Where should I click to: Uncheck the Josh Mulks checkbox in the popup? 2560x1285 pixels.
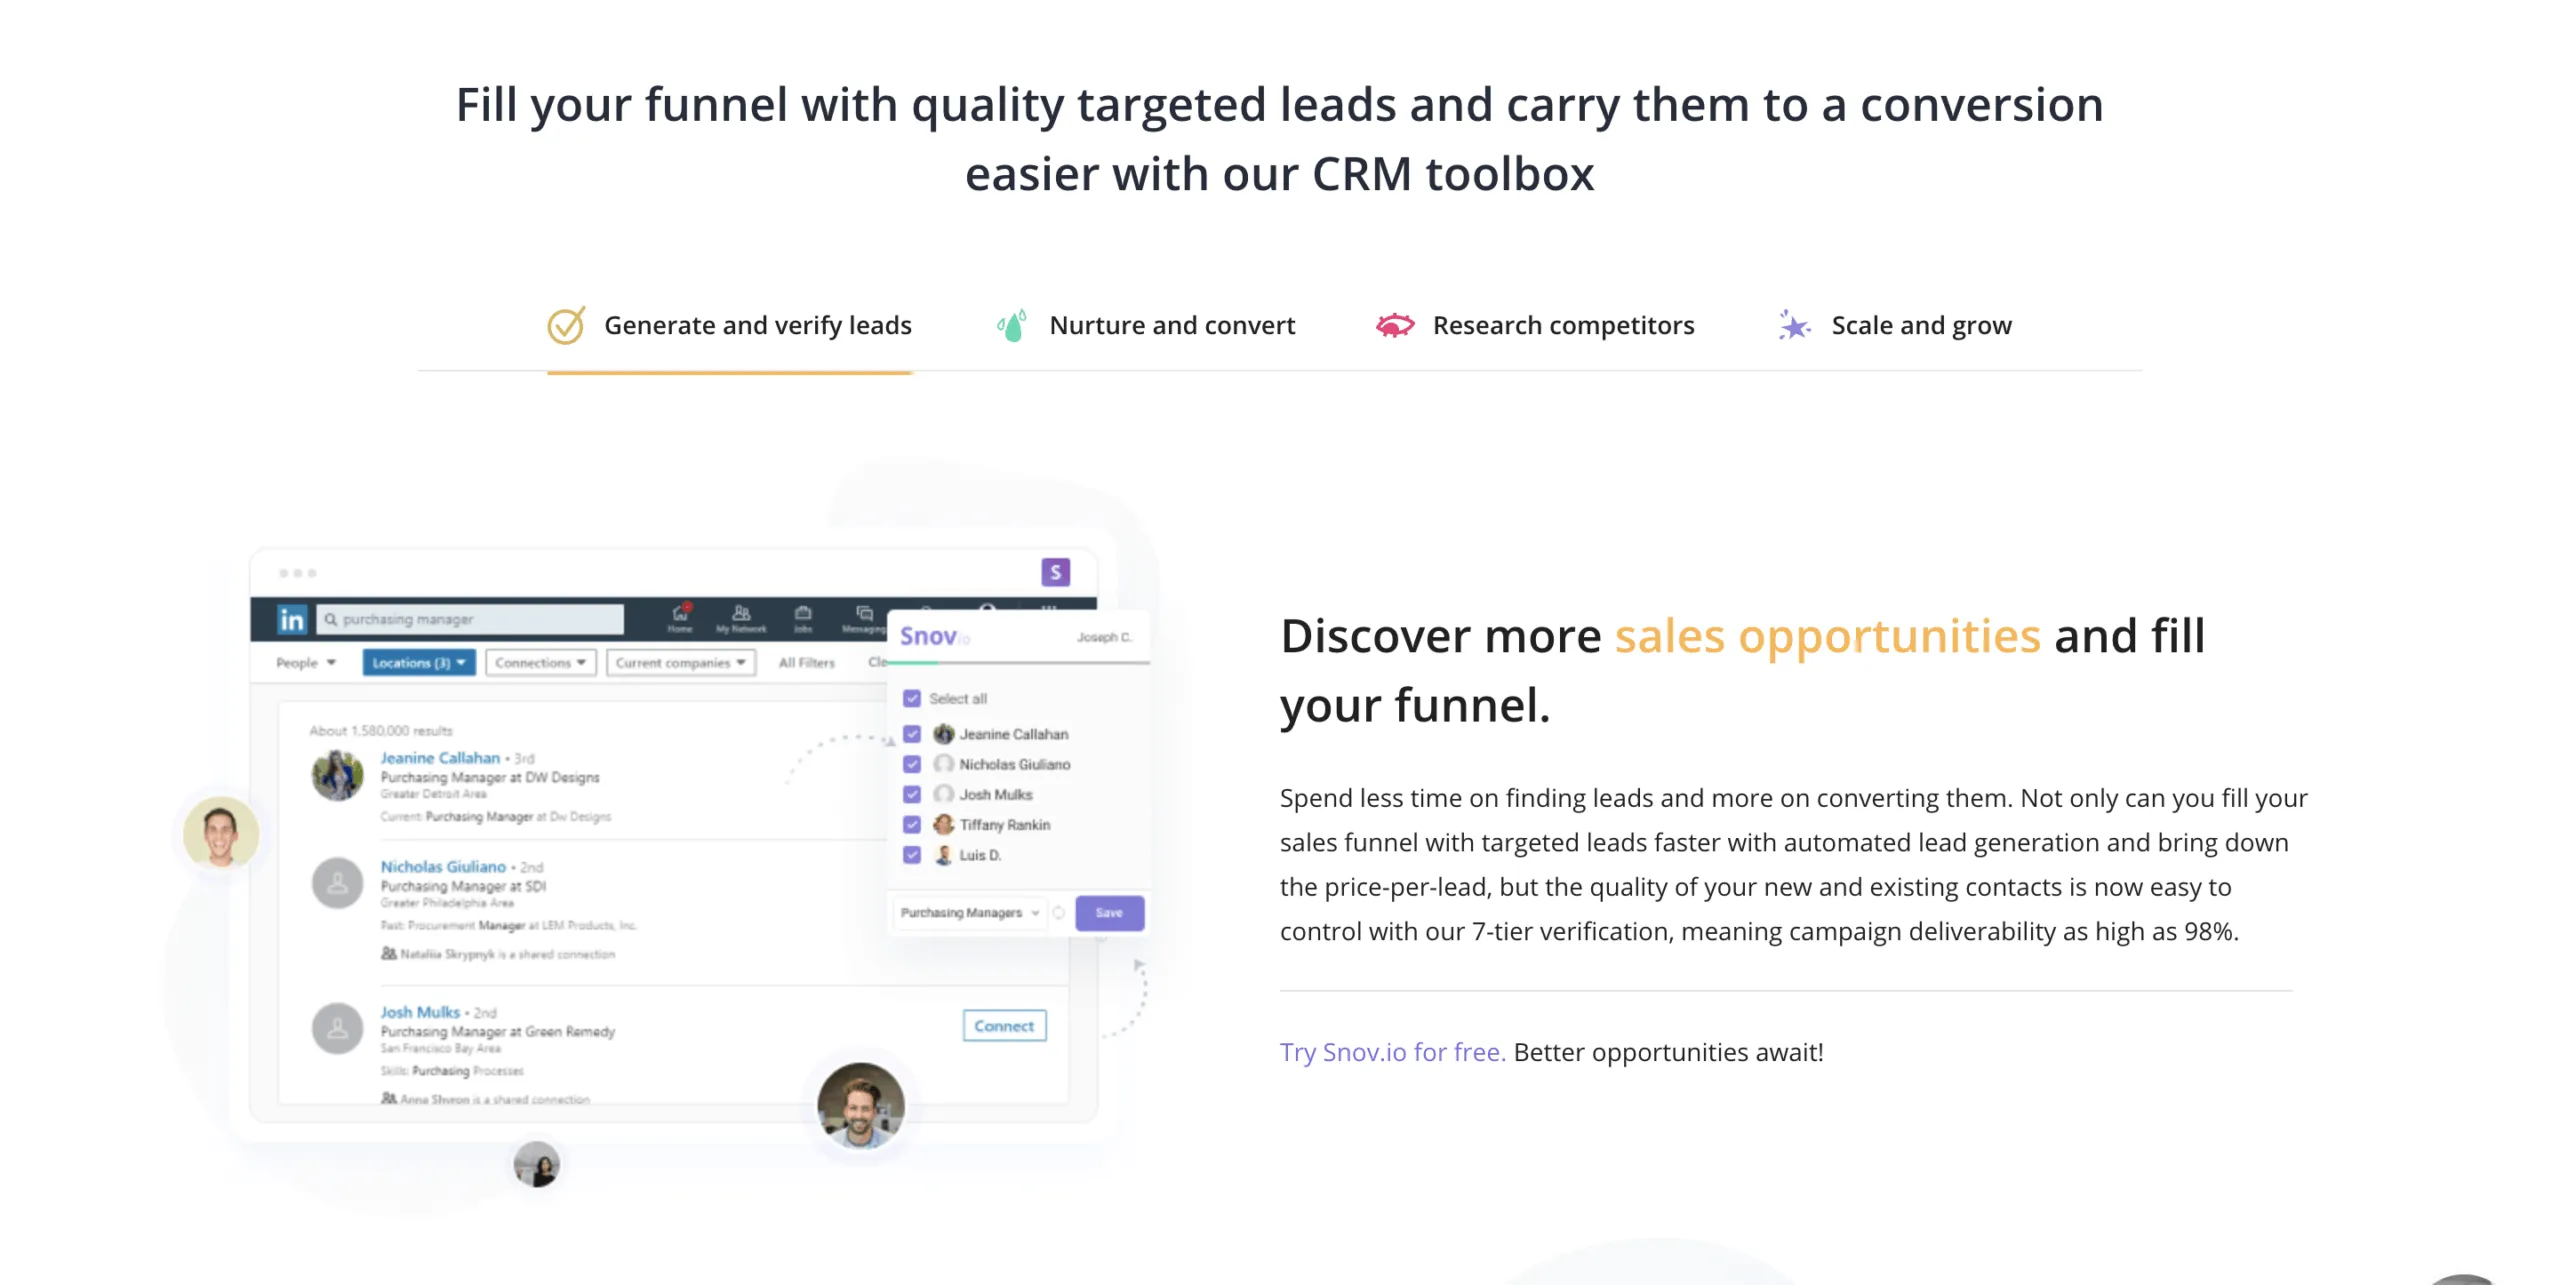click(912, 794)
